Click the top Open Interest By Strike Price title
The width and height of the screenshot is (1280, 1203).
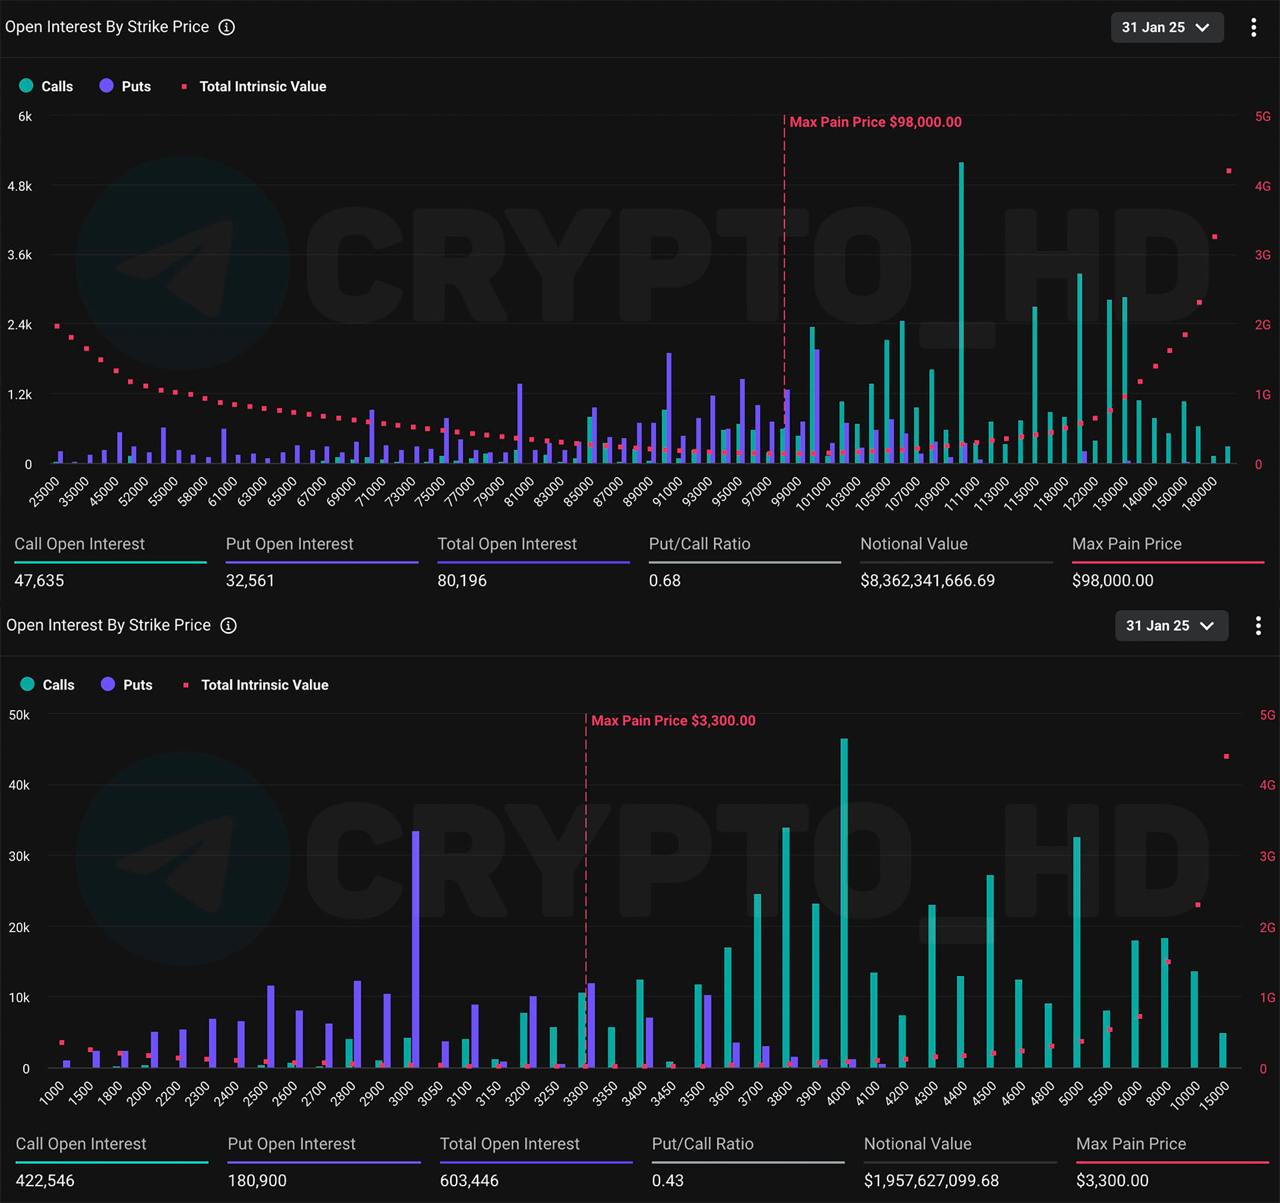tap(107, 27)
